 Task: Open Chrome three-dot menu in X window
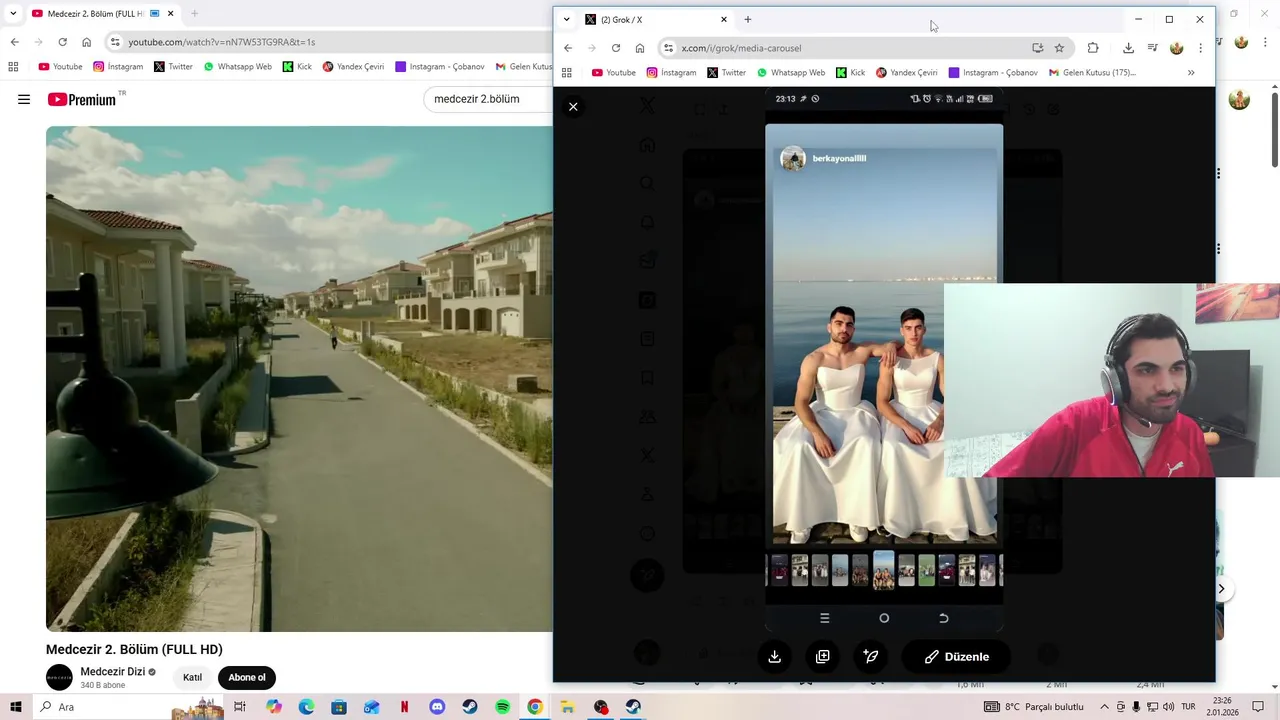point(1200,48)
